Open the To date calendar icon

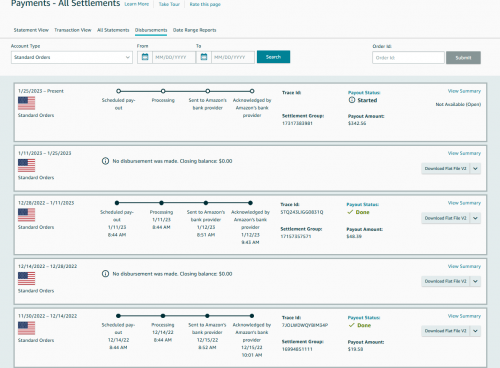click(x=204, y=57)
